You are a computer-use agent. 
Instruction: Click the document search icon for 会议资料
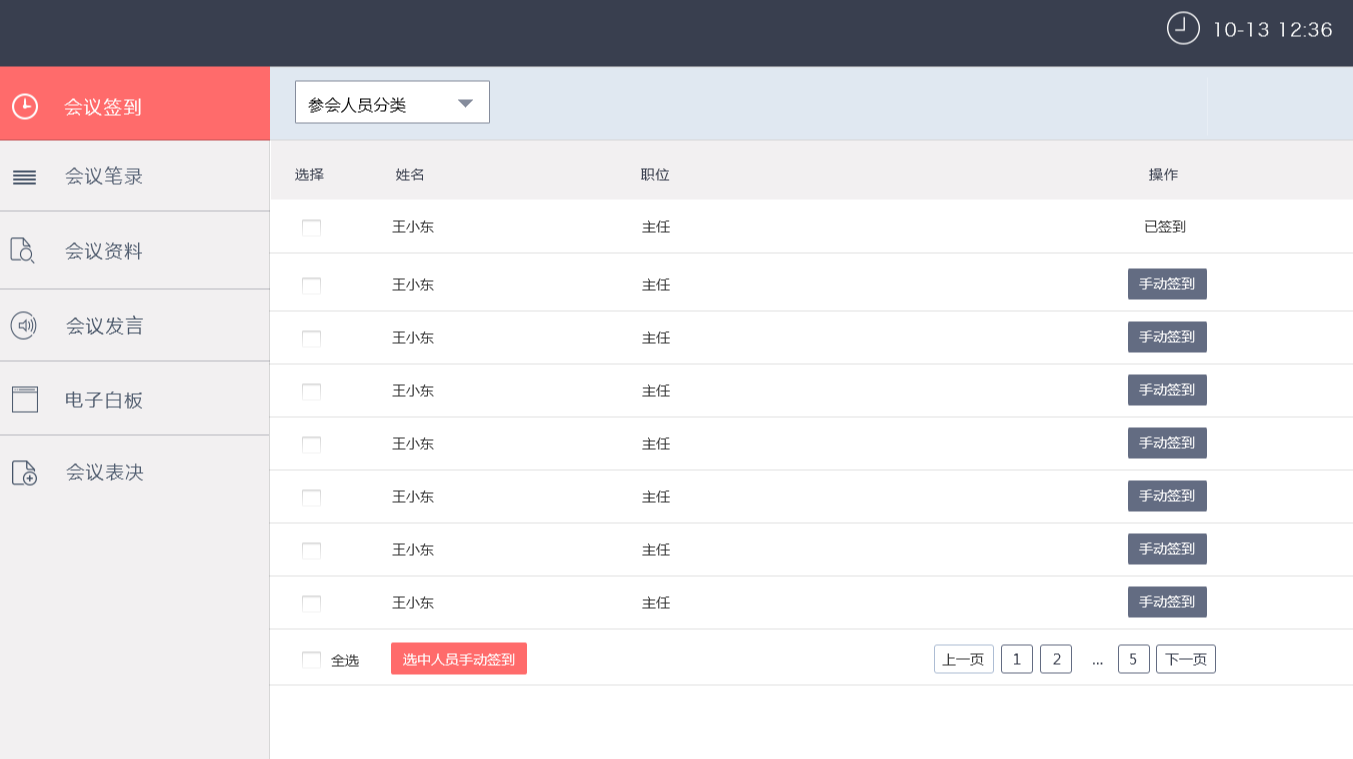23,250
